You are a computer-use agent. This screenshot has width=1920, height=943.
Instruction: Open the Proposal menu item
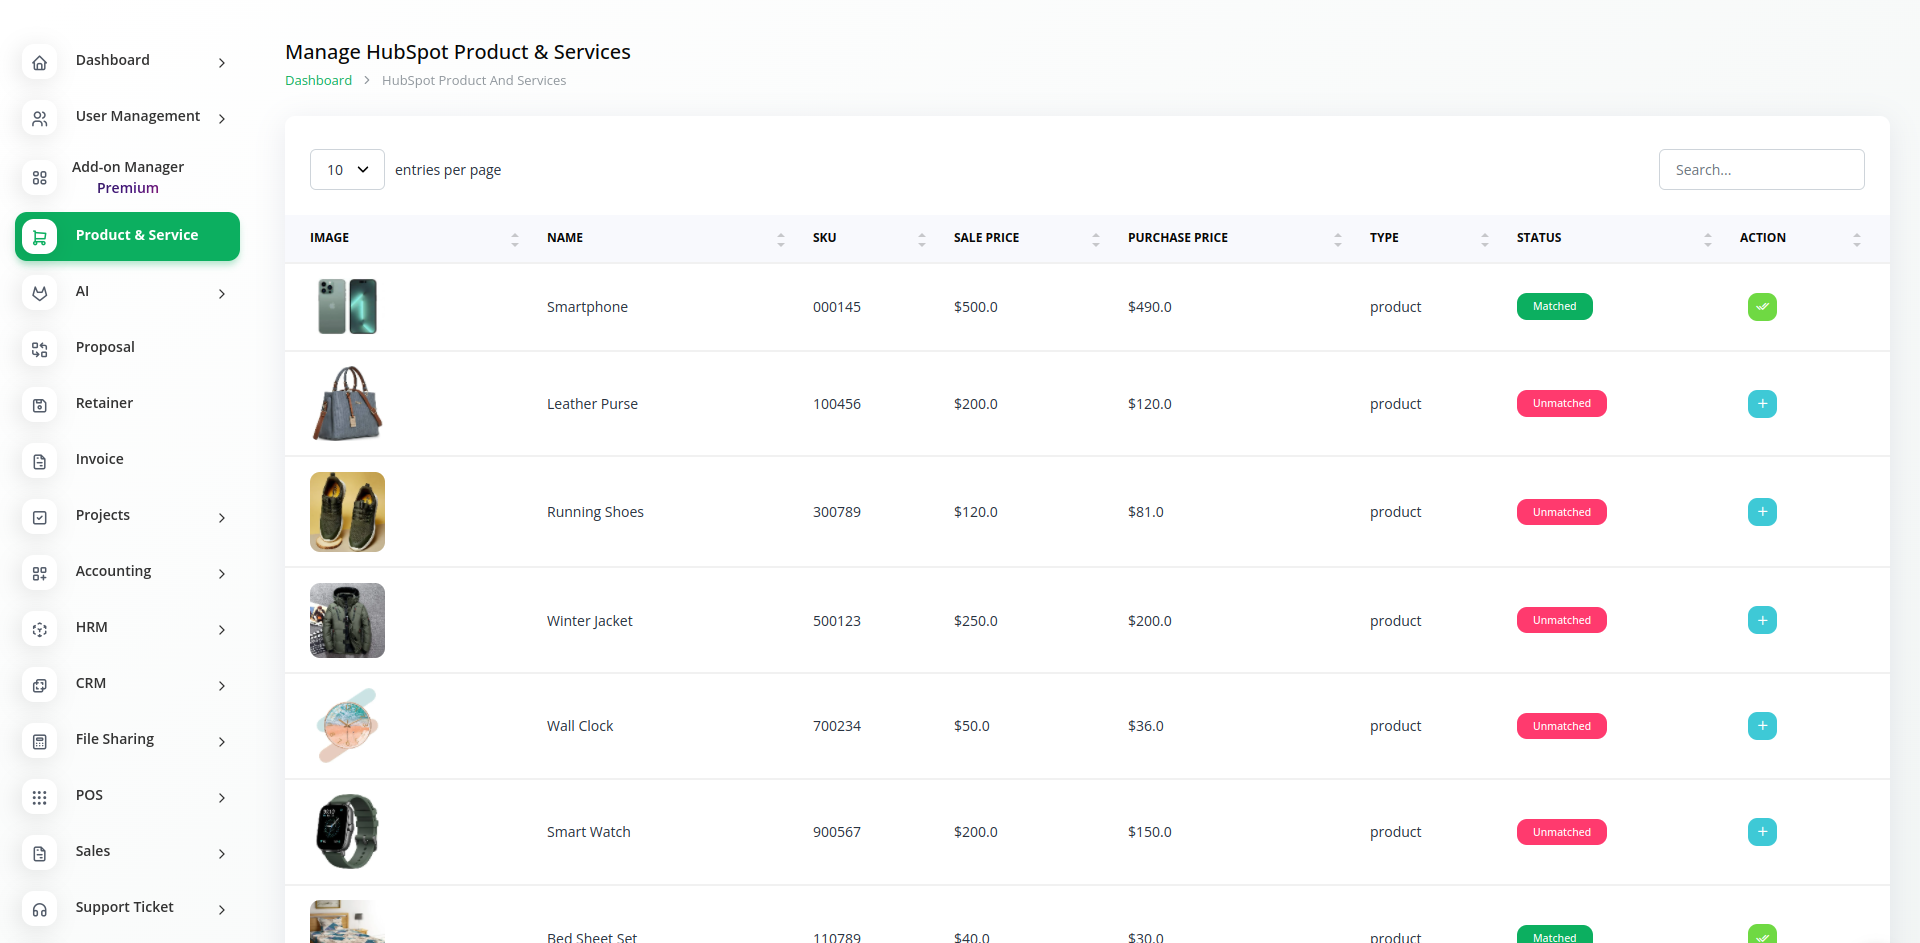[105, 347]
